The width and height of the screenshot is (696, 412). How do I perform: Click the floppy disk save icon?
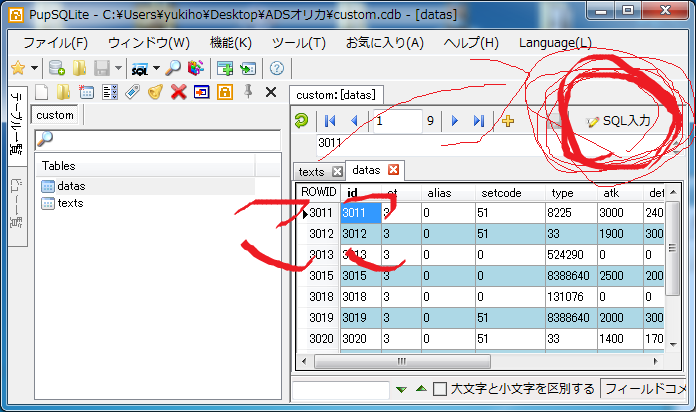tap(102, 68)
